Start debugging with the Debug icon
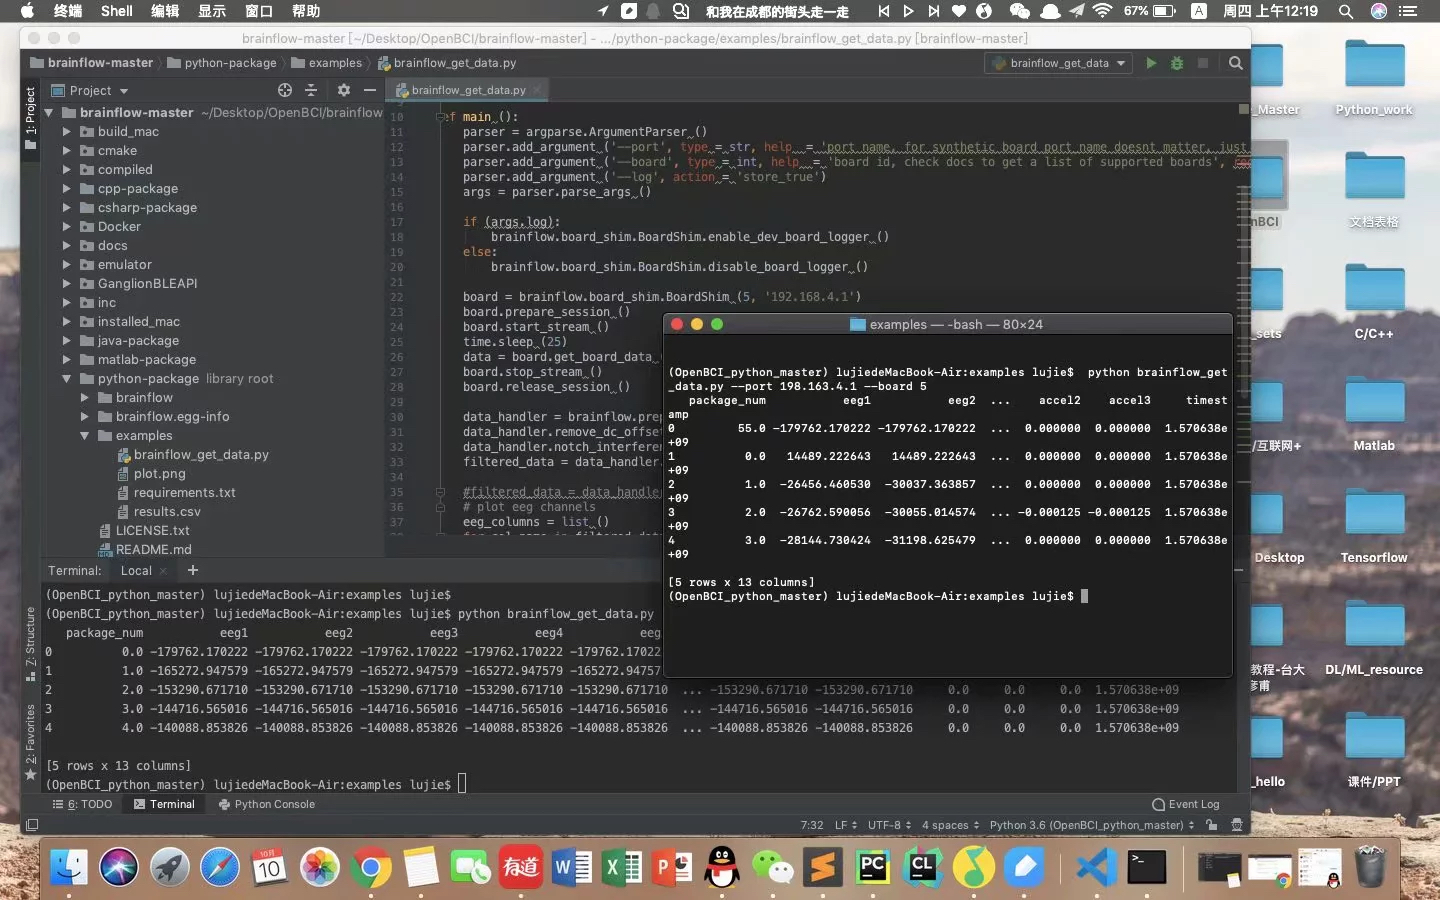This screenshot has width=1440, height=900. point(1177,63)
